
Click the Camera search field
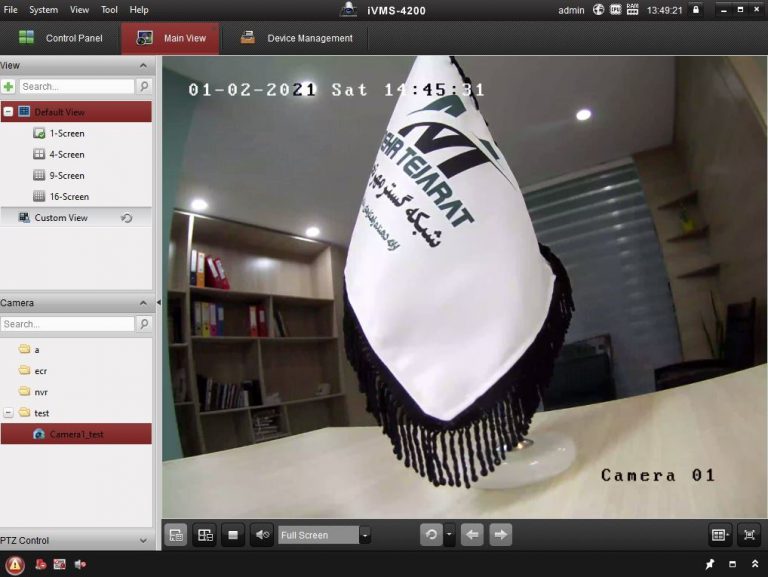coord(68,324)
